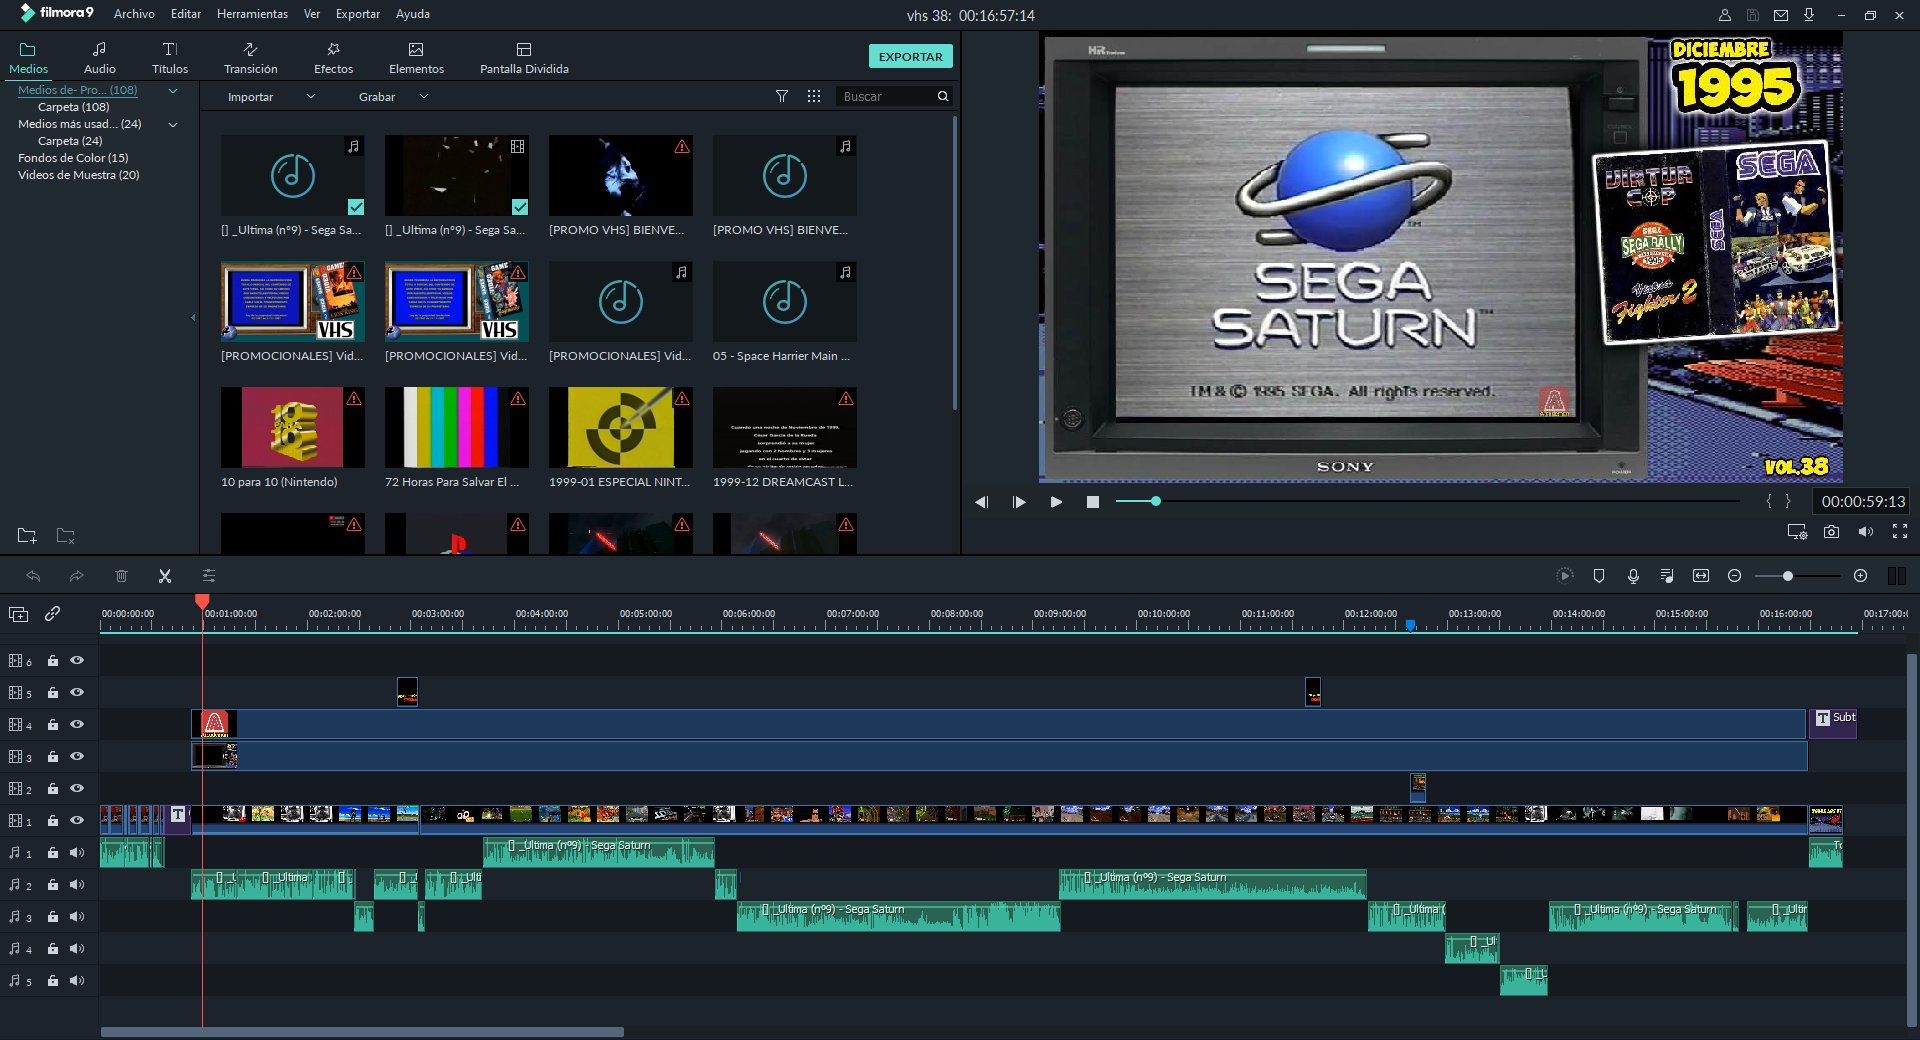This screenshot has width=1920, height=1040.
Task: Zoom timeline to fit with arrows icon
Action: click(1701, 576)
